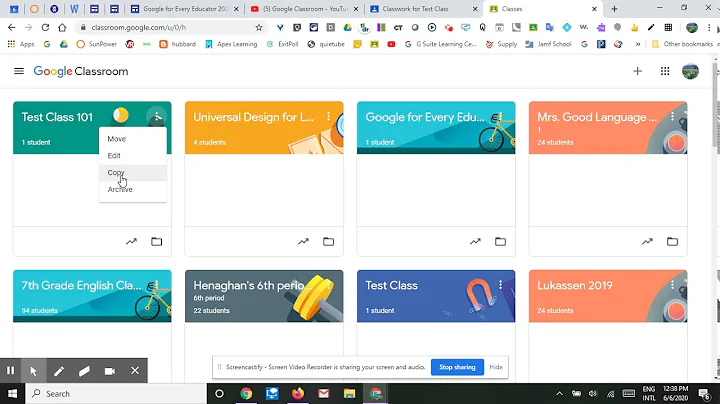Open the ExitPoll bookmark
Image resolution: width=720 pixels, height=404 pixels.
coord(282,44)
